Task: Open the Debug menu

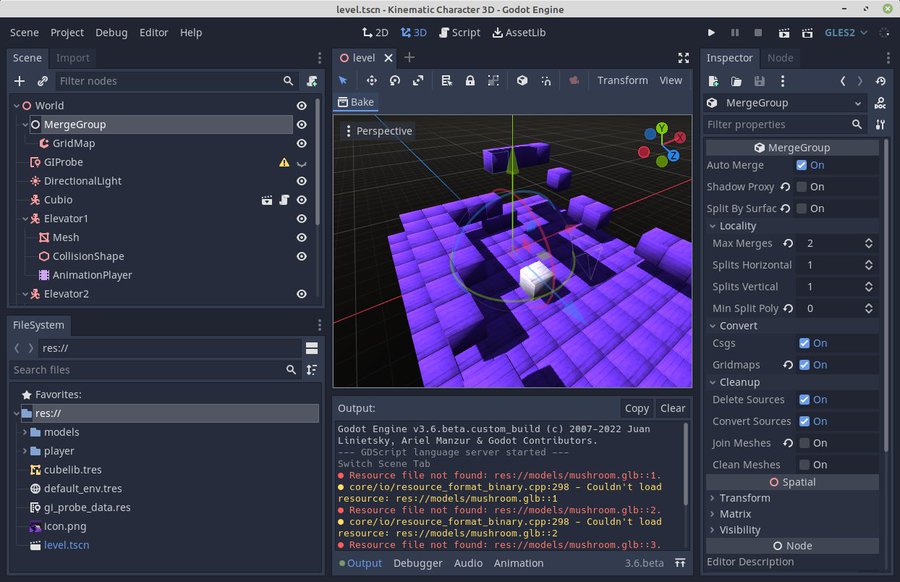Action: pos(111,33)
